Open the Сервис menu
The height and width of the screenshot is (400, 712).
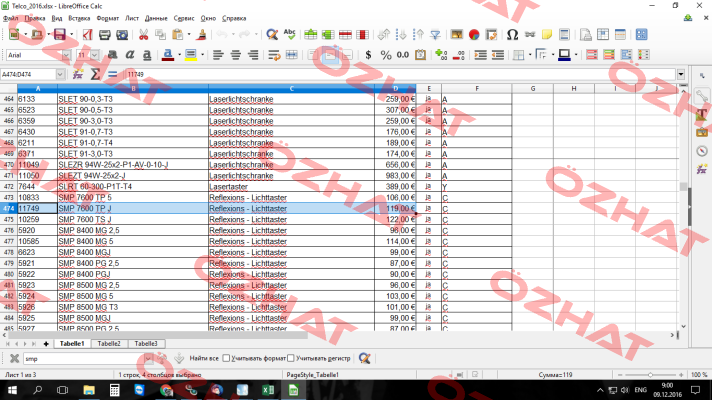click(x=184, y=18)
